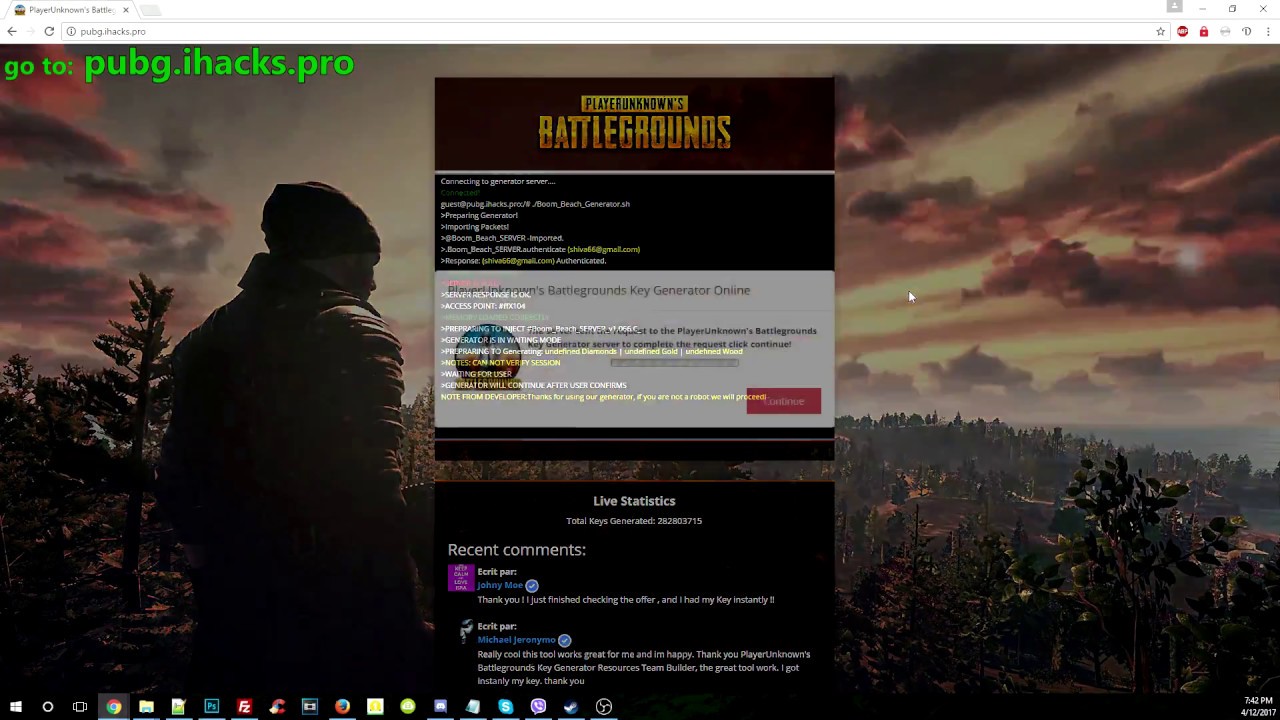
Task: Open Cortana circle on the taskbar
Action: point(47,707)
